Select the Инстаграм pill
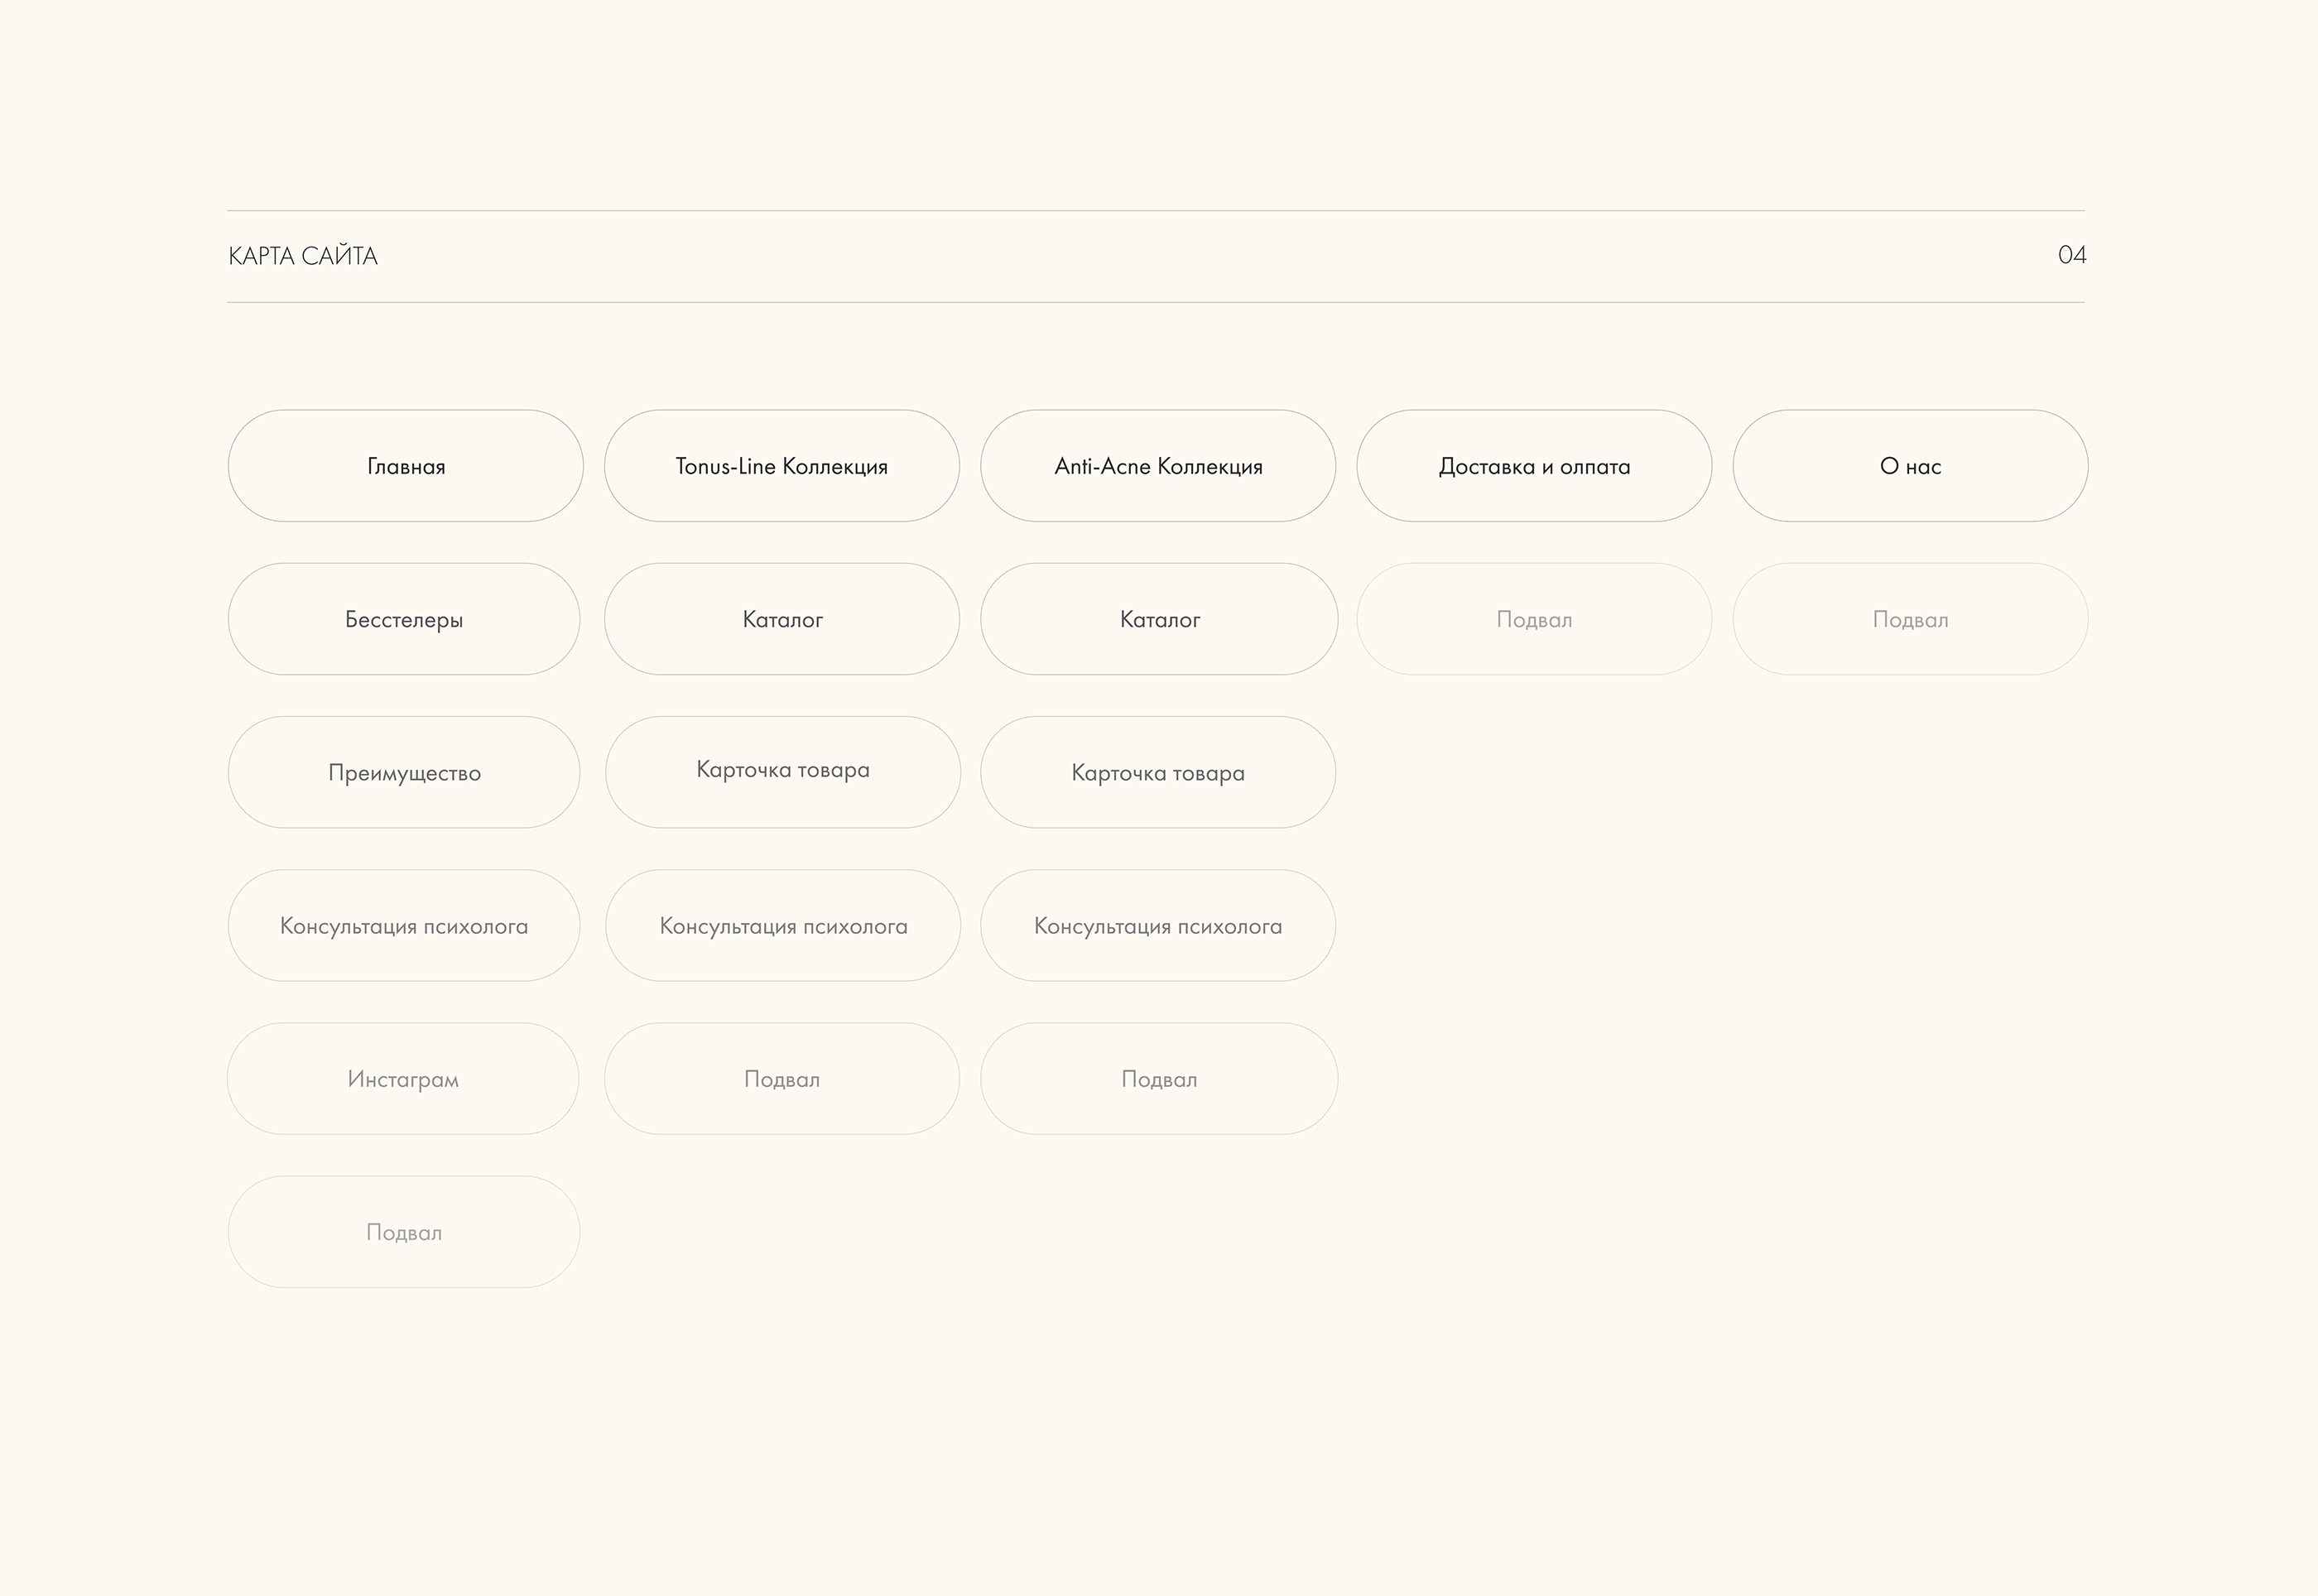2318x1596 pixels. point(402,1078)
